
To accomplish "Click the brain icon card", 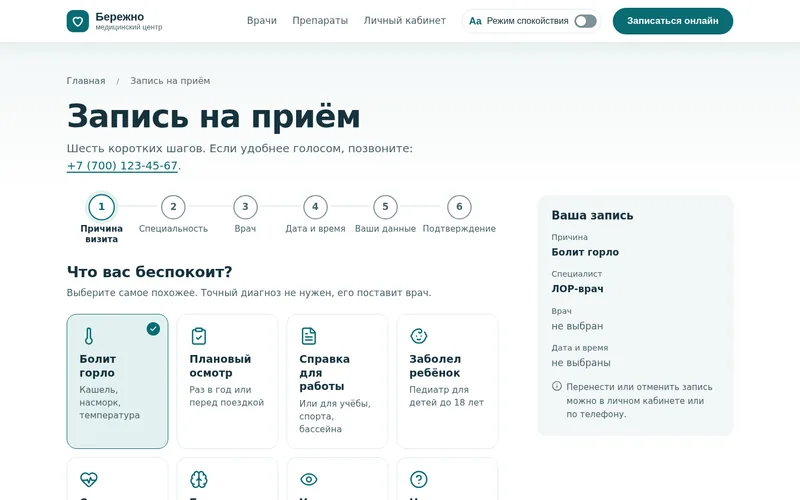I will [x=227, y=479].
